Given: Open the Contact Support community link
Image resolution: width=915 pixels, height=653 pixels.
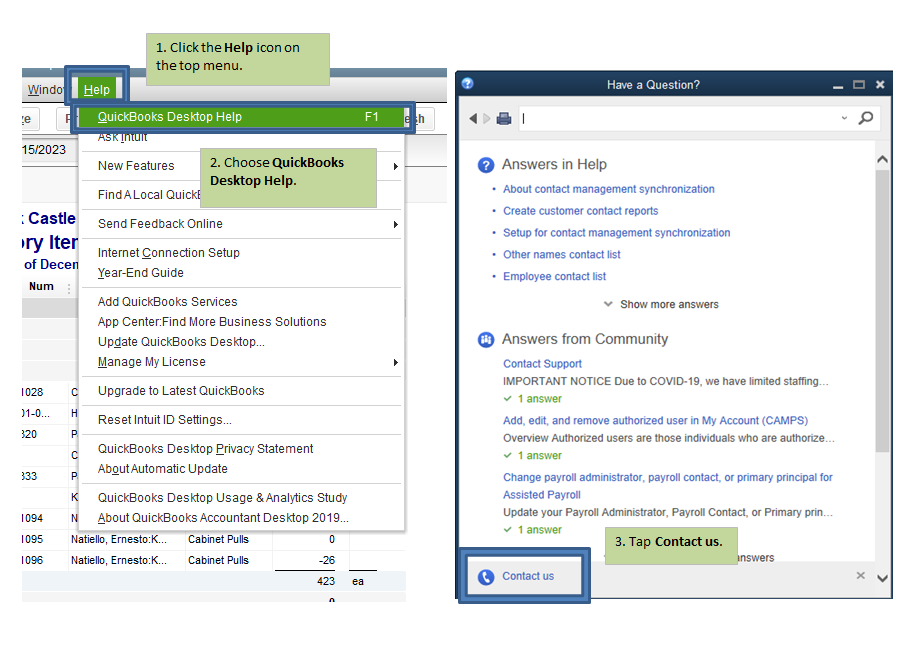Looking at the screenshot, I should [542, 364].
